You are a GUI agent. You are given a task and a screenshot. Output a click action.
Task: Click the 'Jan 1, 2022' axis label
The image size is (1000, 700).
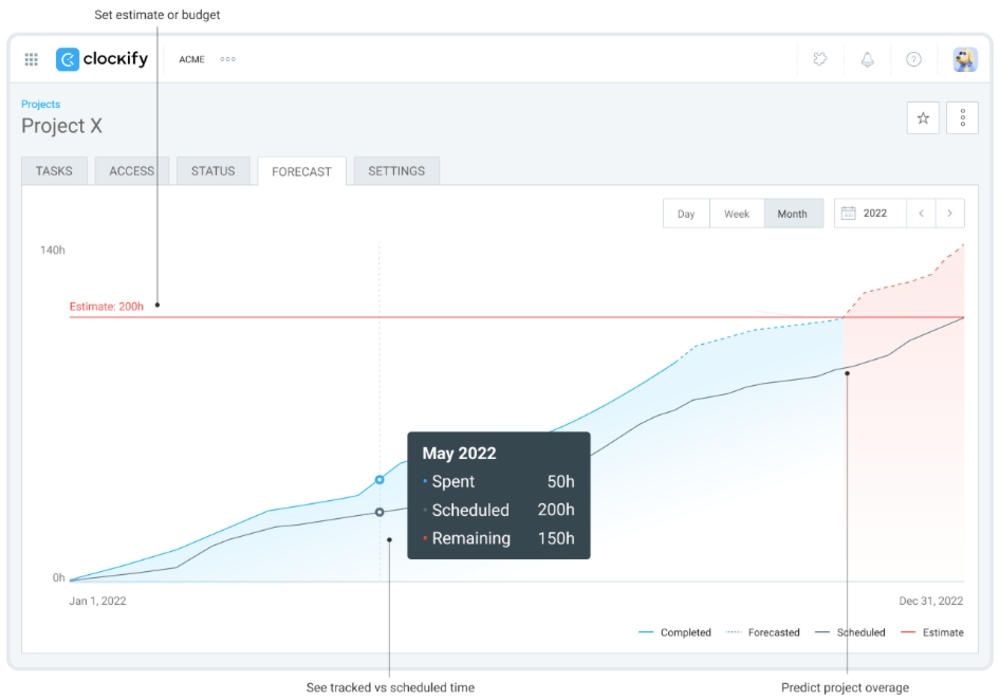[98, 601]
